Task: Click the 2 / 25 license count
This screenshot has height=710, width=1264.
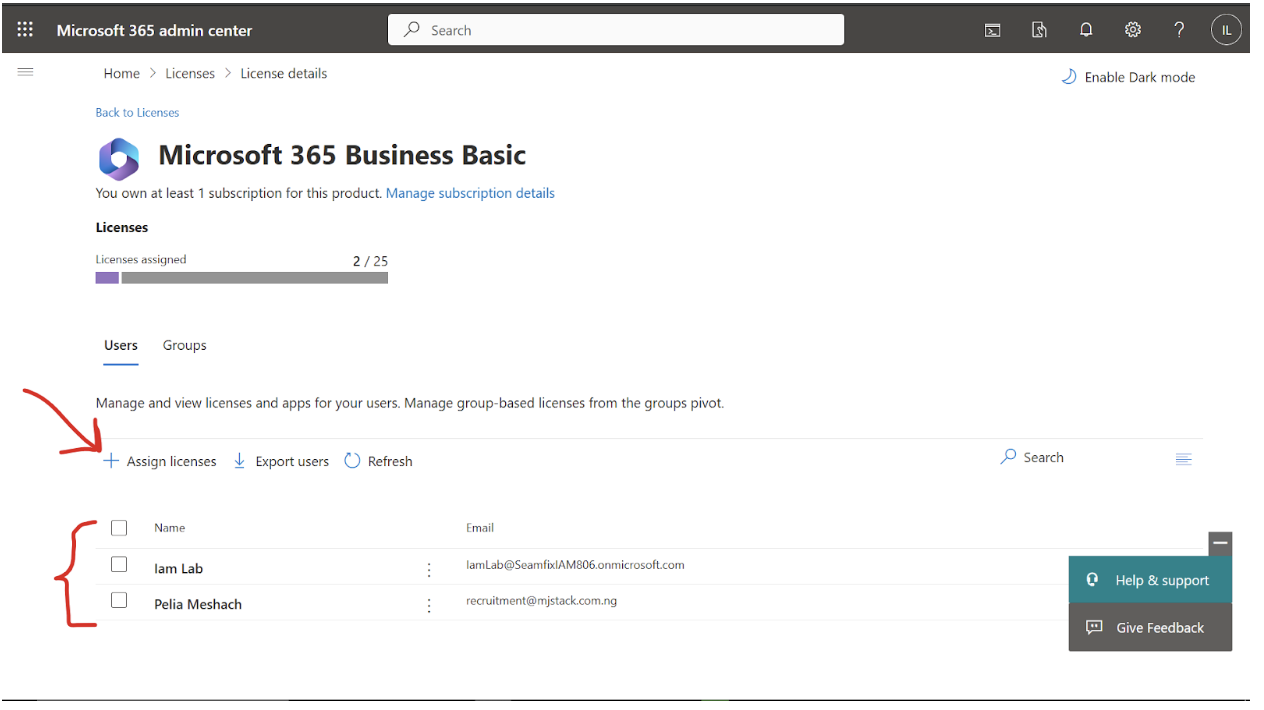Action: pyautogui.click(x=370, y=260)
